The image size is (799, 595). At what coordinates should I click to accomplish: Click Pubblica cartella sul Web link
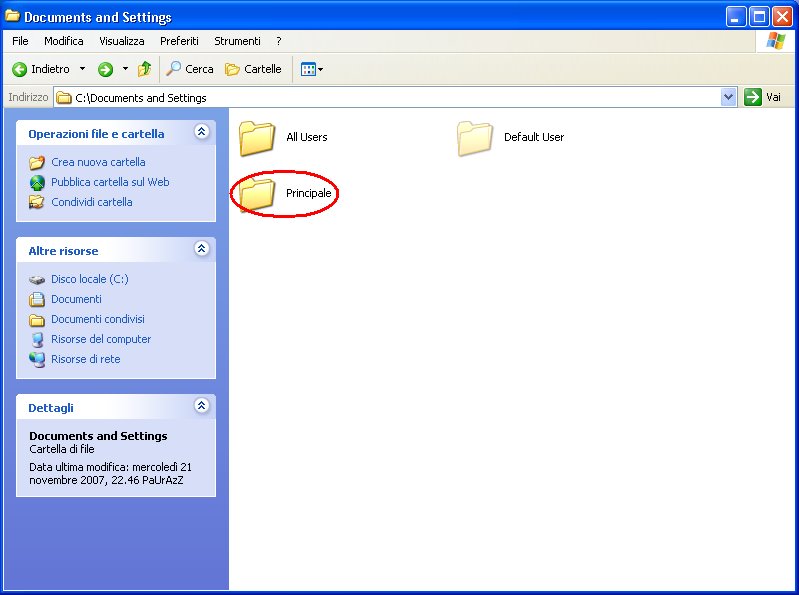coord(110,182)
